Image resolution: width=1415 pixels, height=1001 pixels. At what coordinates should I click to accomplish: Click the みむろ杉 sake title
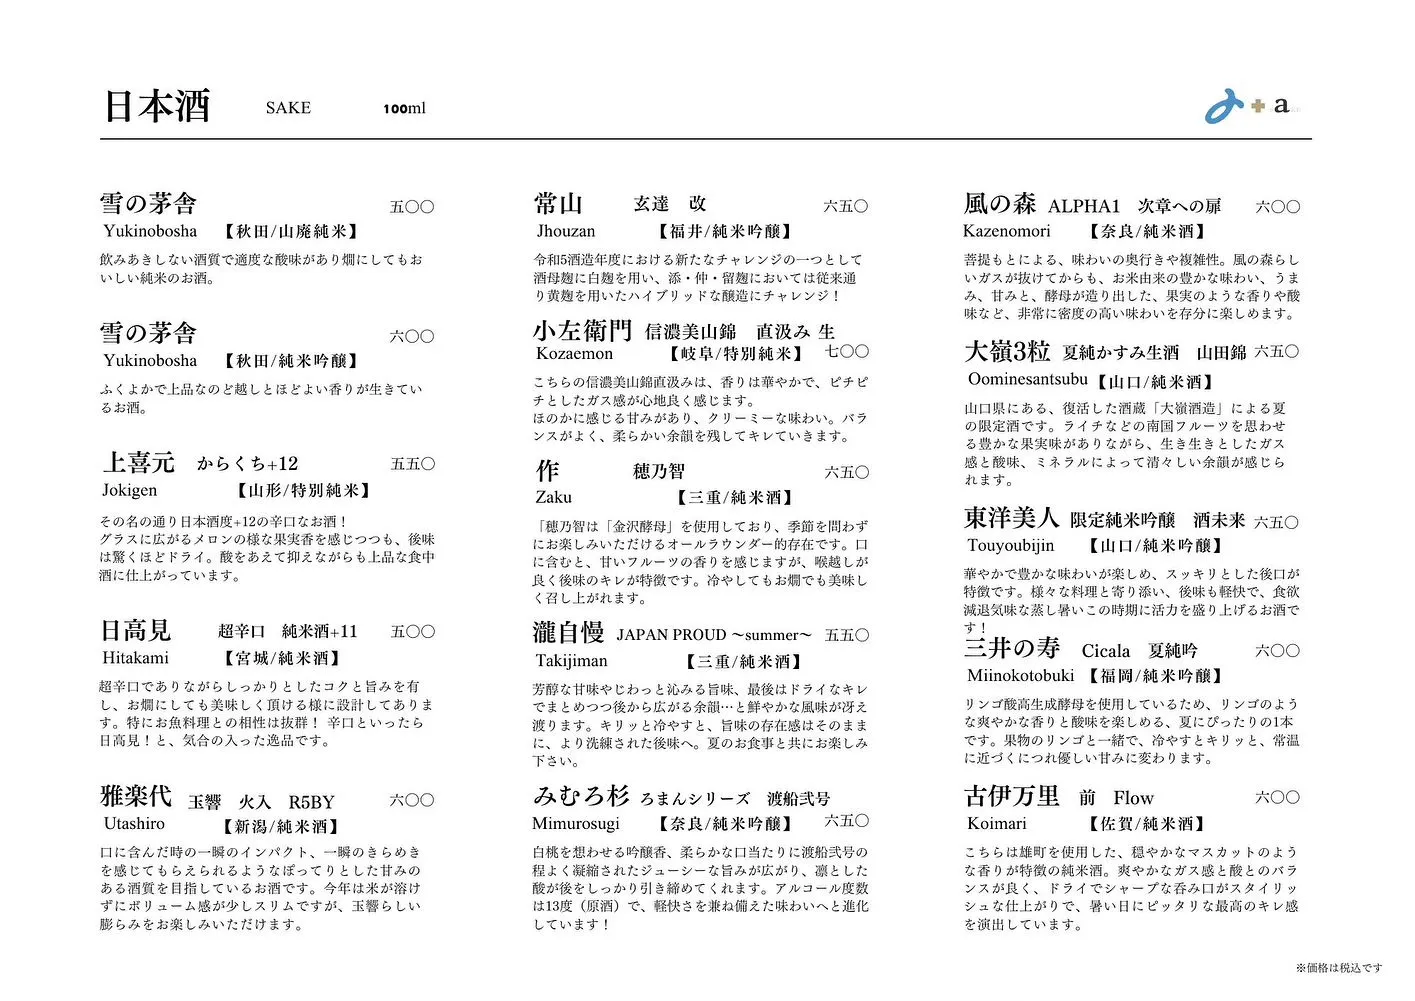click(x=581, y=796)
